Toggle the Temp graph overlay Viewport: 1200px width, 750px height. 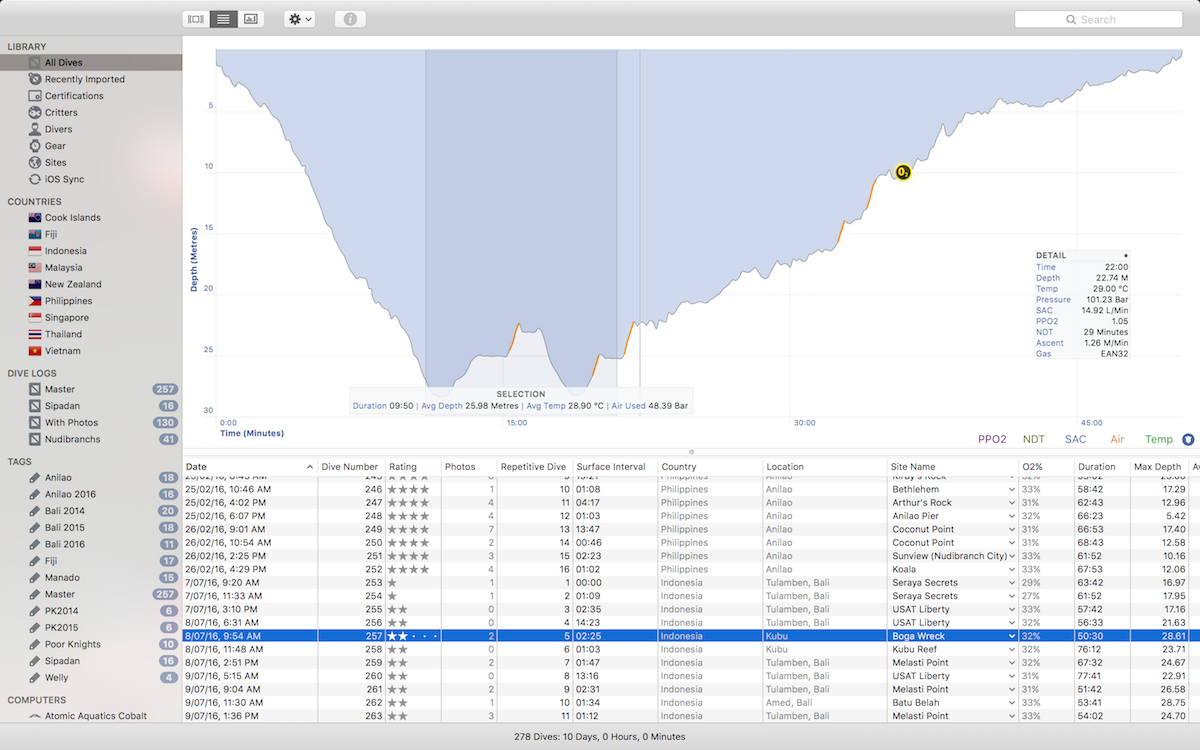pos(1158,439)
